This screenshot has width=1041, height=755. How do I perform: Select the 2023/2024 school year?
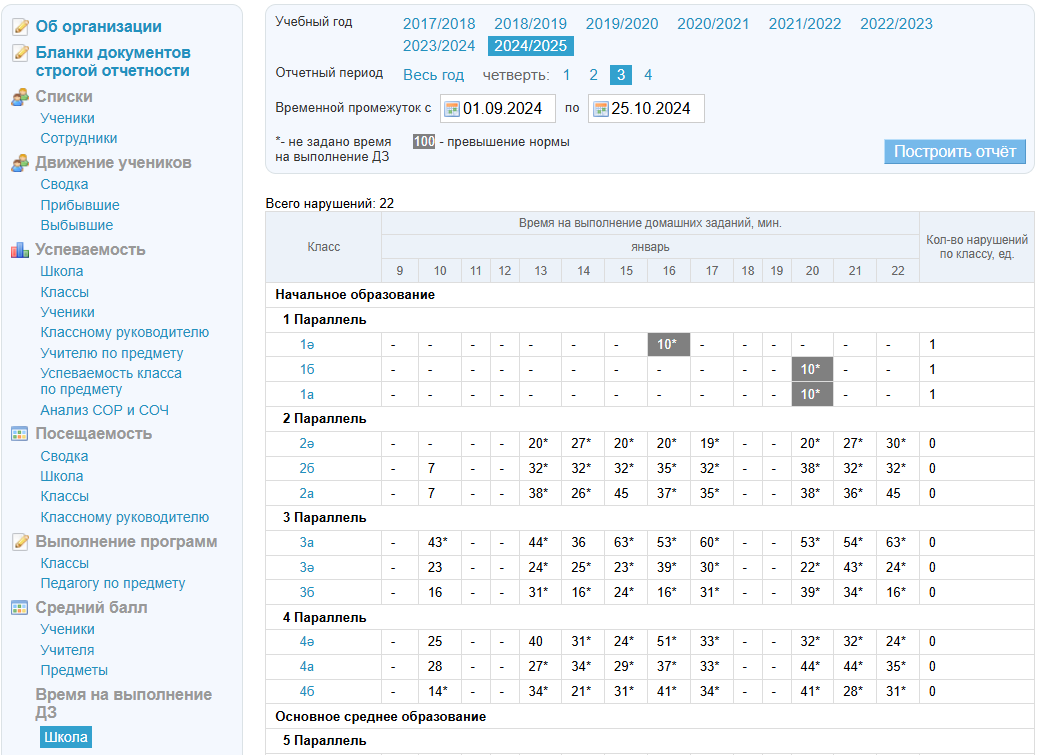[x=439, y=46]
